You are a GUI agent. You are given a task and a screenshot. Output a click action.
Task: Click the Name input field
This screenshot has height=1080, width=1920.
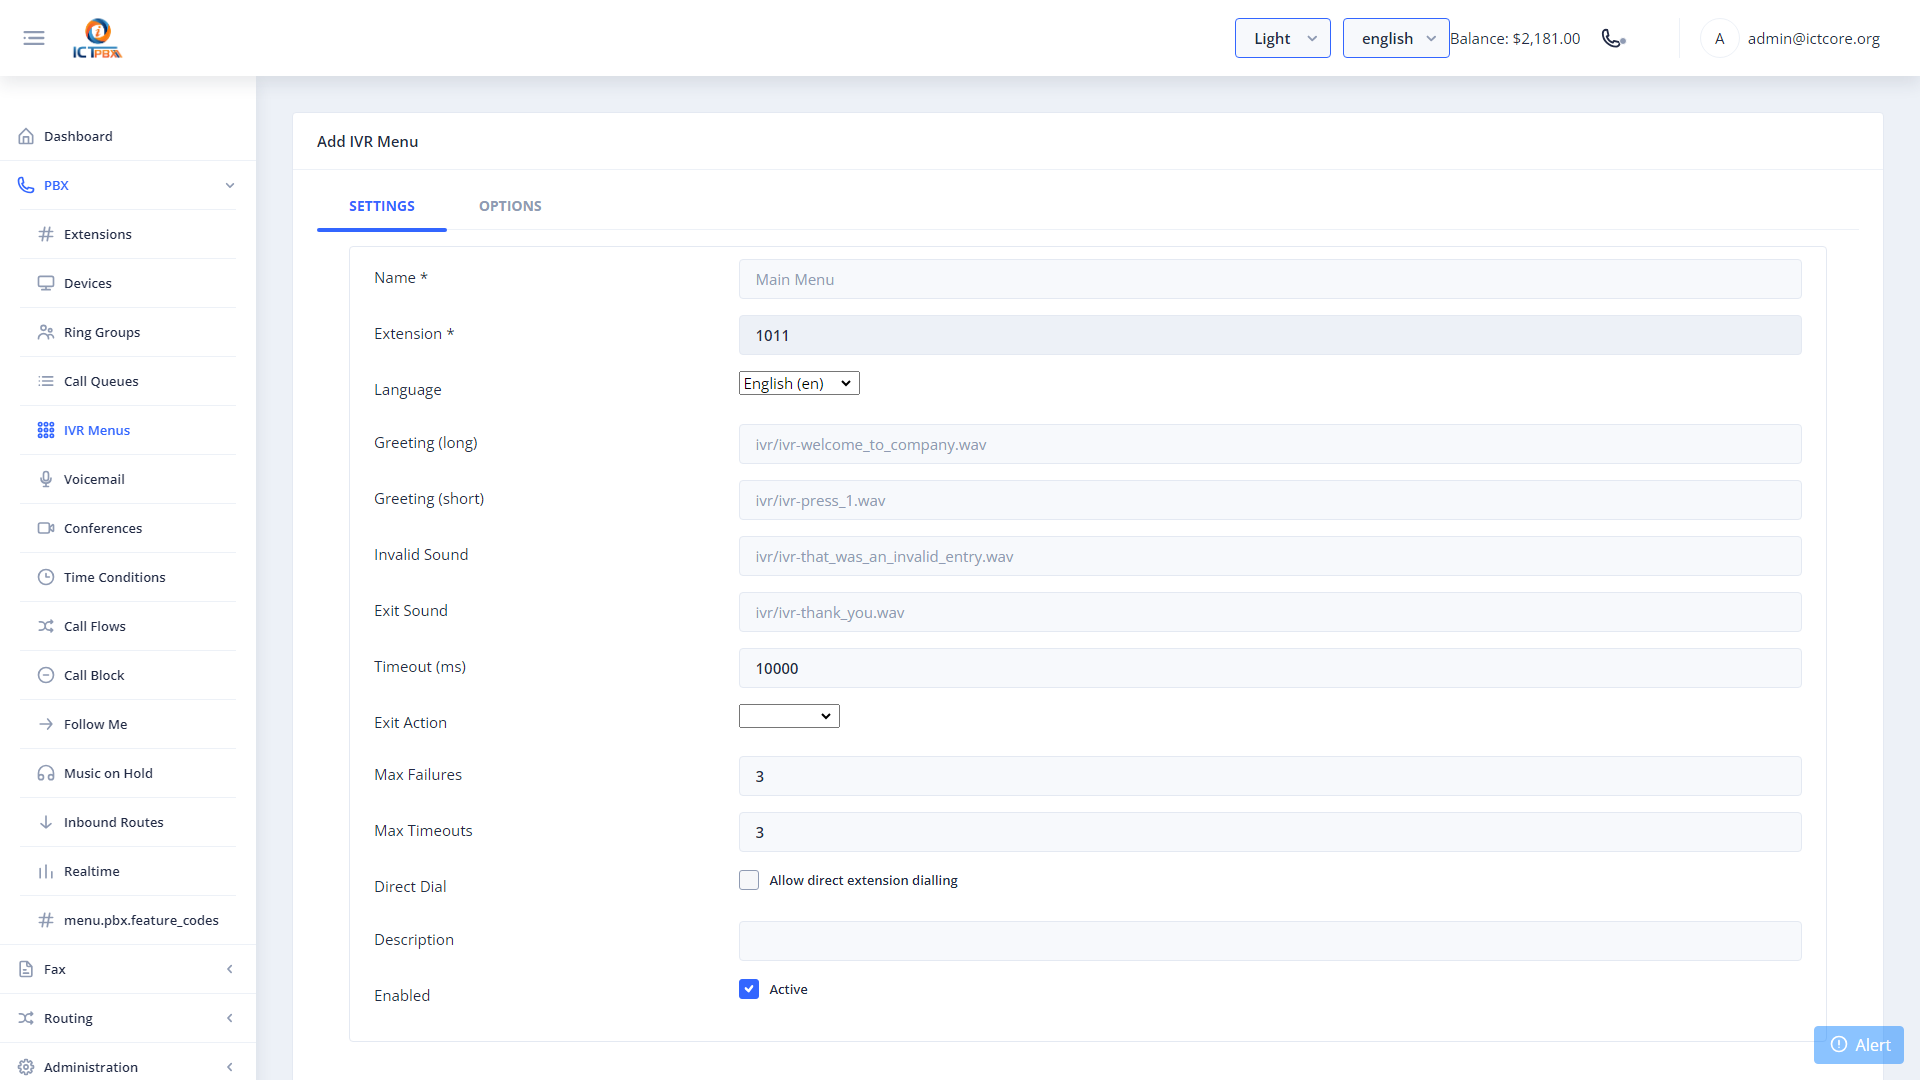(x=1270, y=279)
